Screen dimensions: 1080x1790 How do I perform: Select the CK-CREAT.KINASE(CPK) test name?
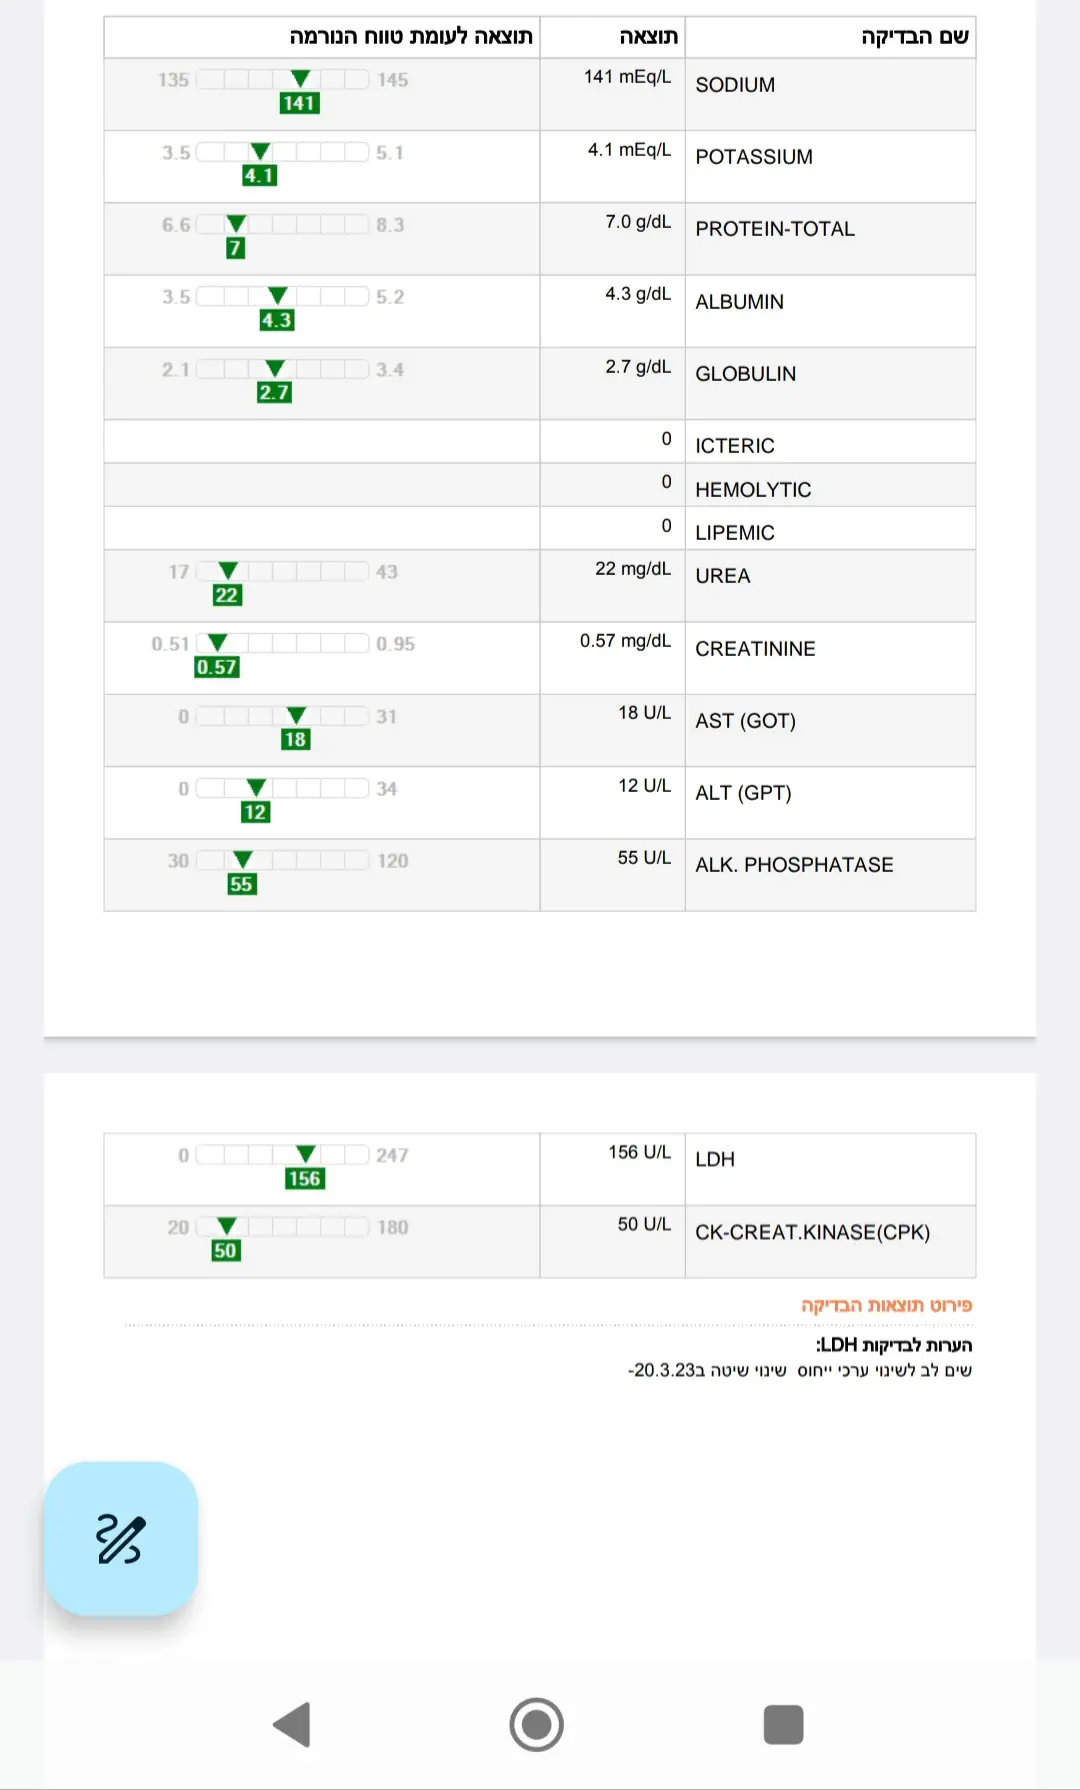pyautogui.click(x=812, y=1232)
